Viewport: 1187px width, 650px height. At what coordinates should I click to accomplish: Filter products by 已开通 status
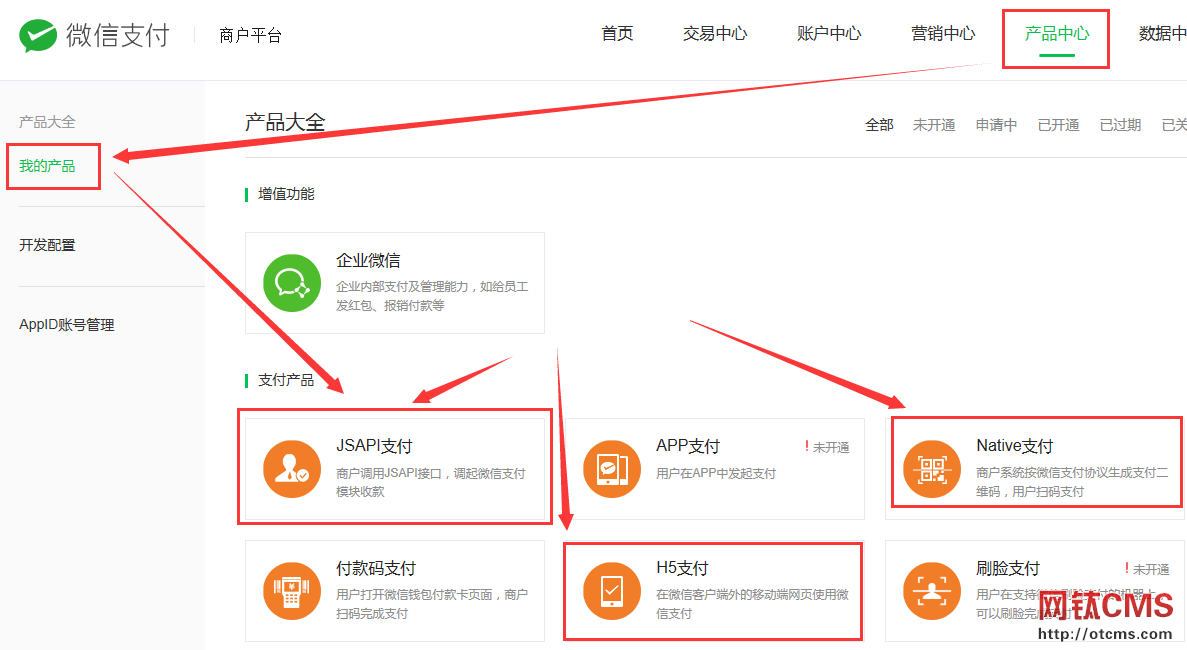(1057, 124)
